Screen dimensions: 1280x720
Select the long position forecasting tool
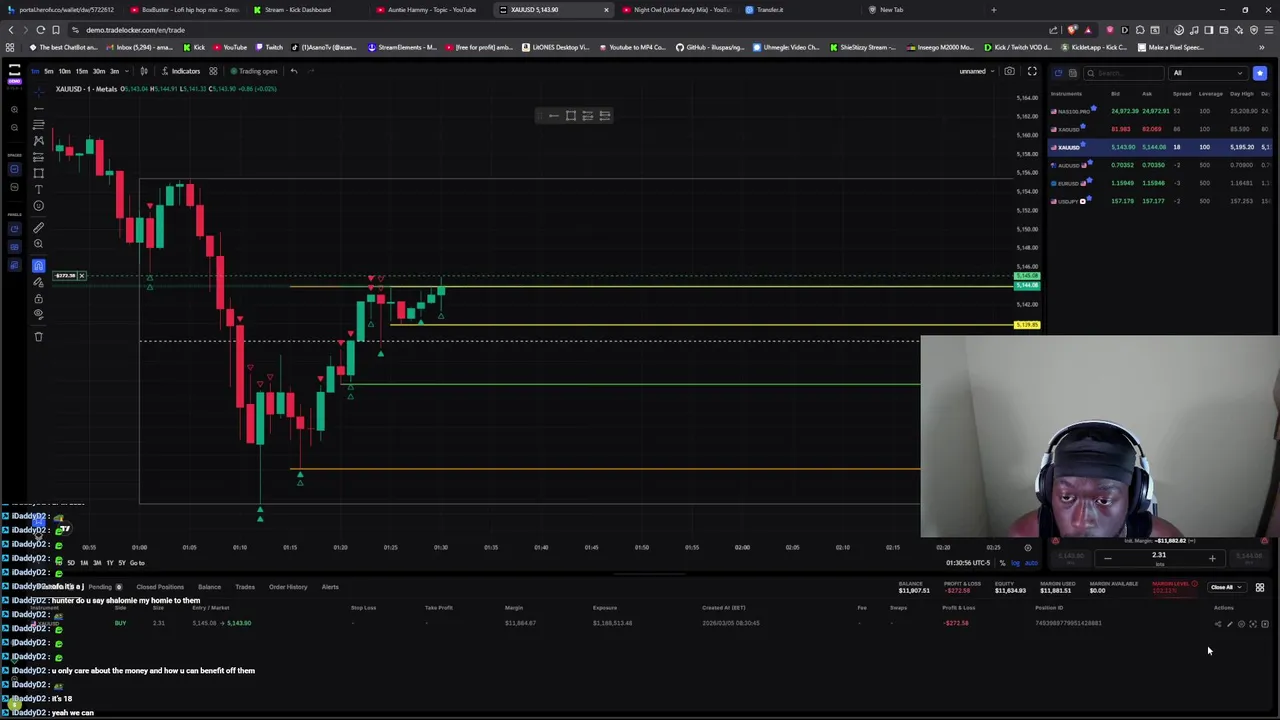pos(38,157)
